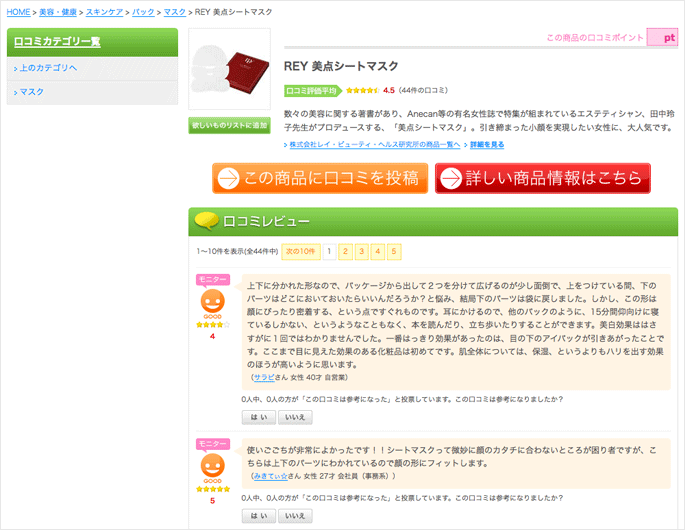Open パック breadcrumb link
The image size is (685, 530).
coord(143,12)
